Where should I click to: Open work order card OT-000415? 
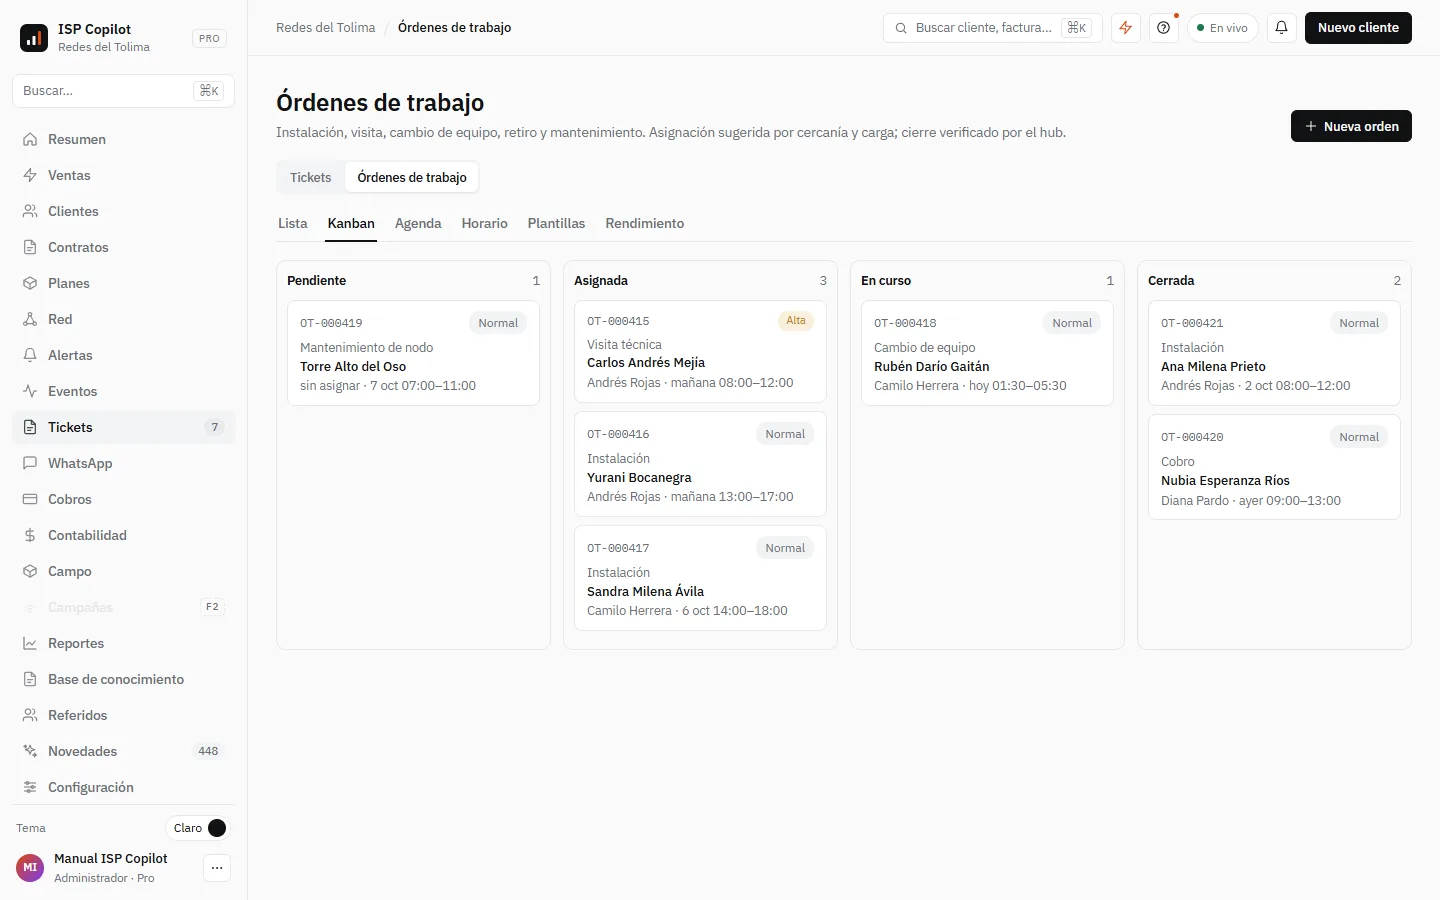click(x=700, y=352)
